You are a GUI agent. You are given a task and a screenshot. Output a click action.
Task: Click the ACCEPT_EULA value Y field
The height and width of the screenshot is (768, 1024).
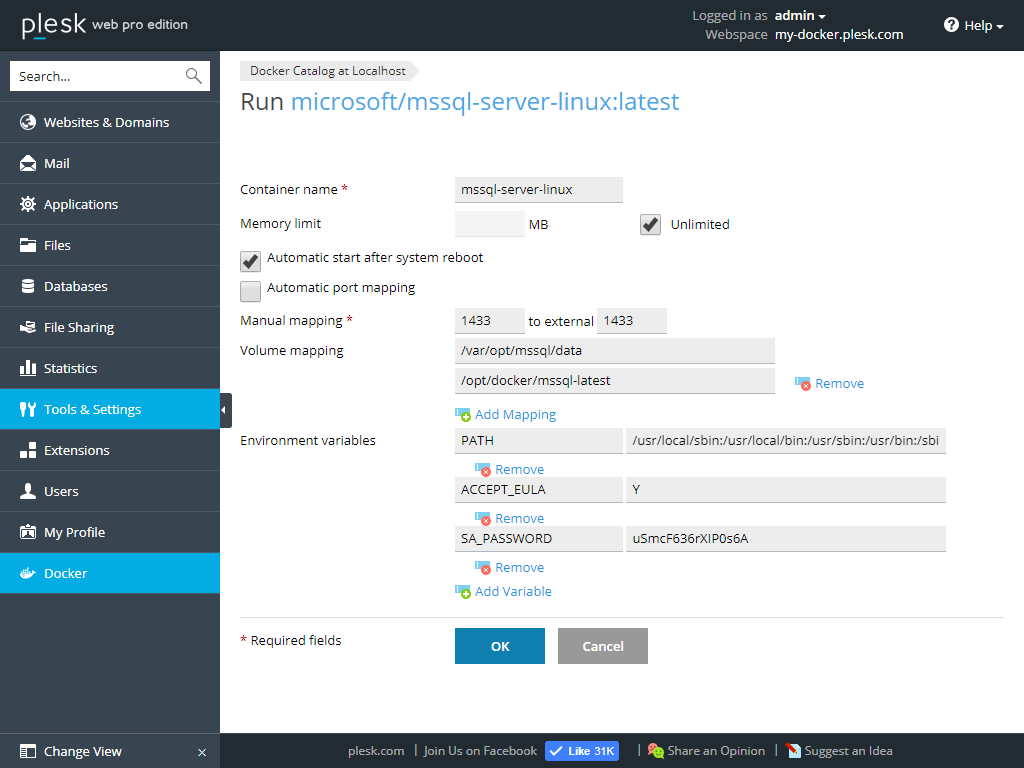pos(786,490)
